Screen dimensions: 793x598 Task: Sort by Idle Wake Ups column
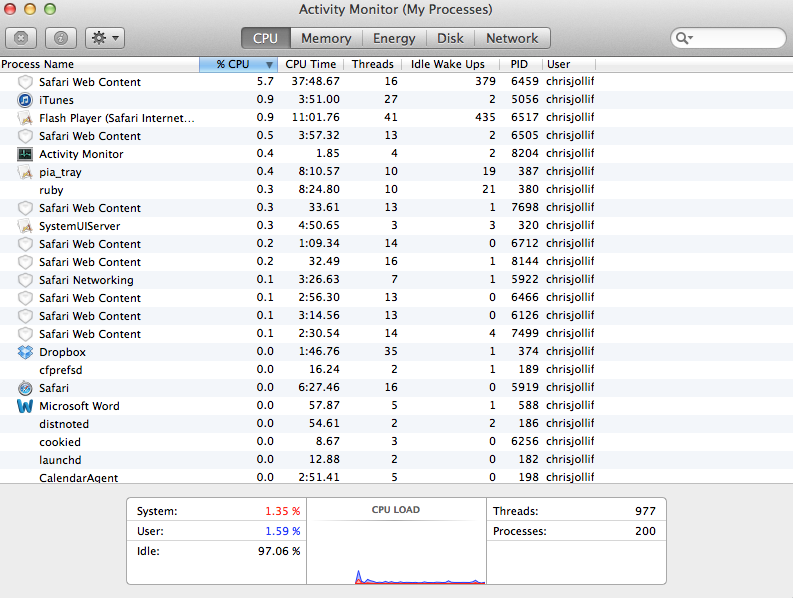click(x=448, y=64)
